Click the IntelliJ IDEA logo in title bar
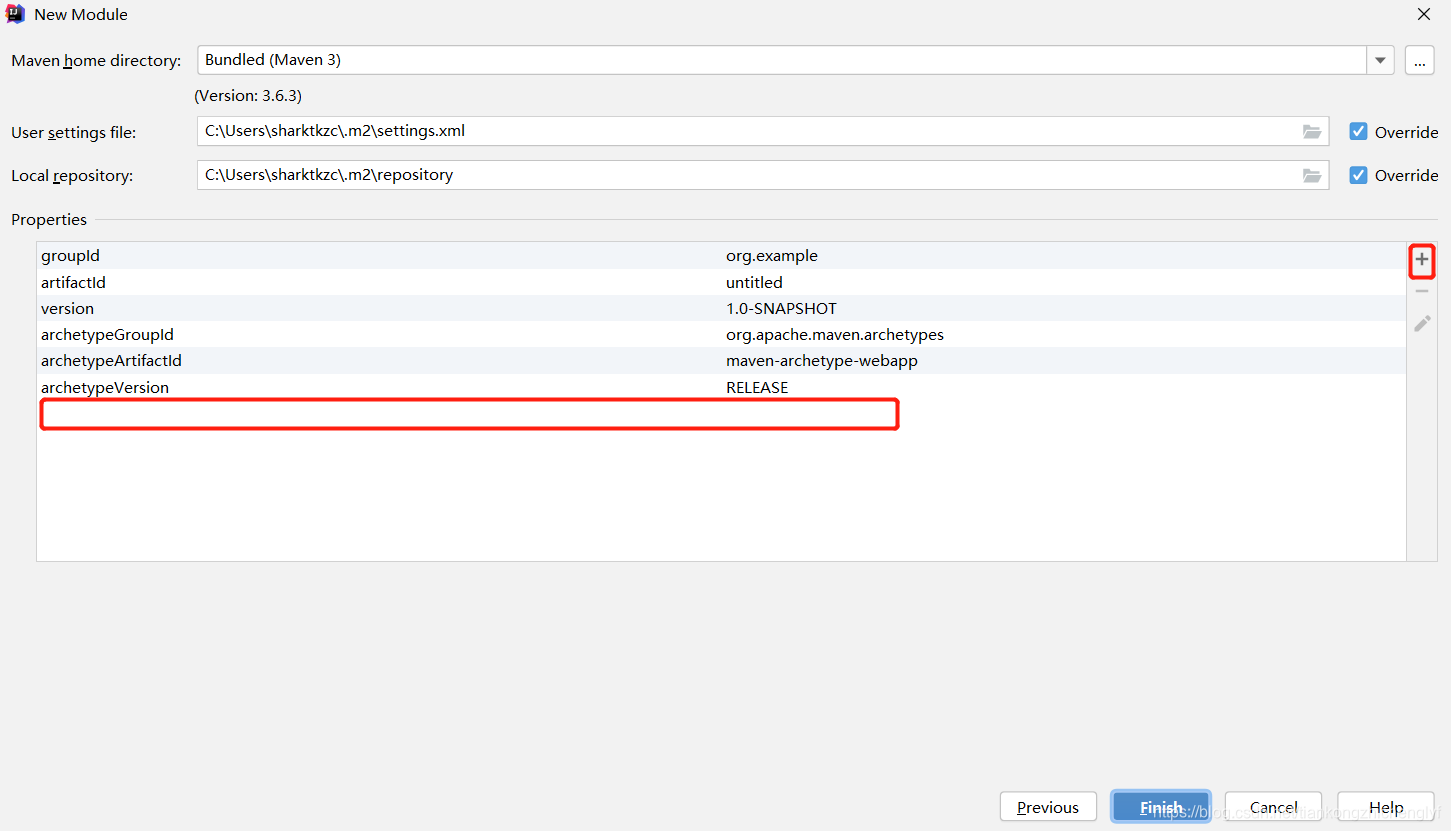1451x831 pixels. point(15,14)
